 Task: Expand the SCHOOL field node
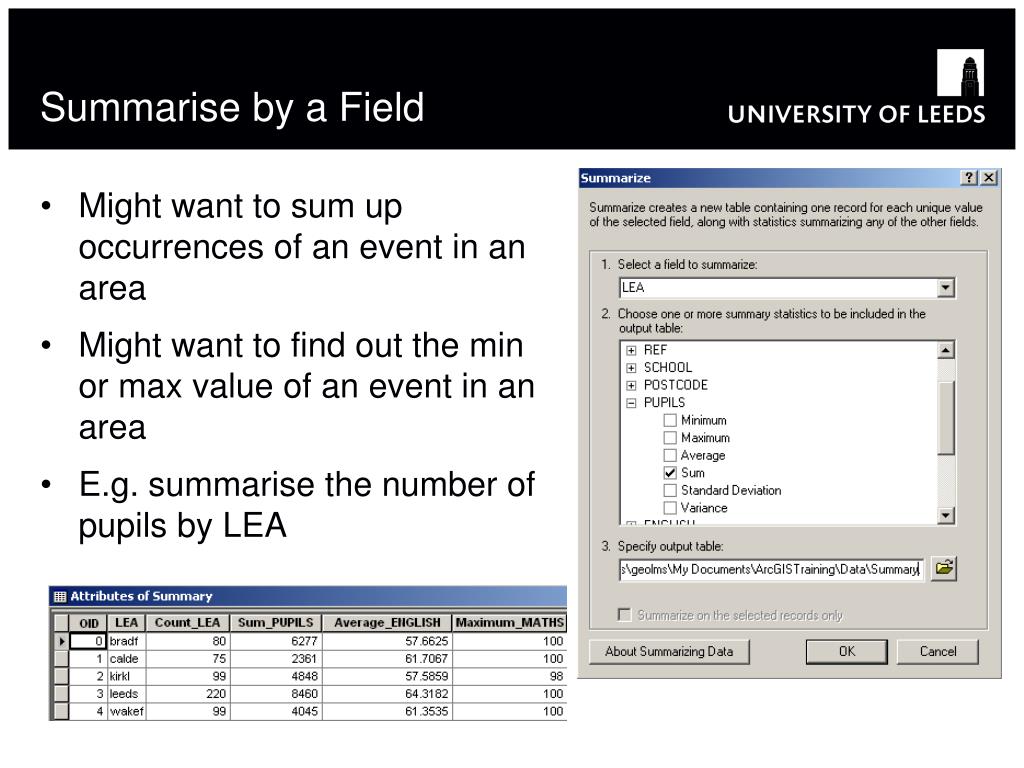pyautogui.click(x=631, y=368)
